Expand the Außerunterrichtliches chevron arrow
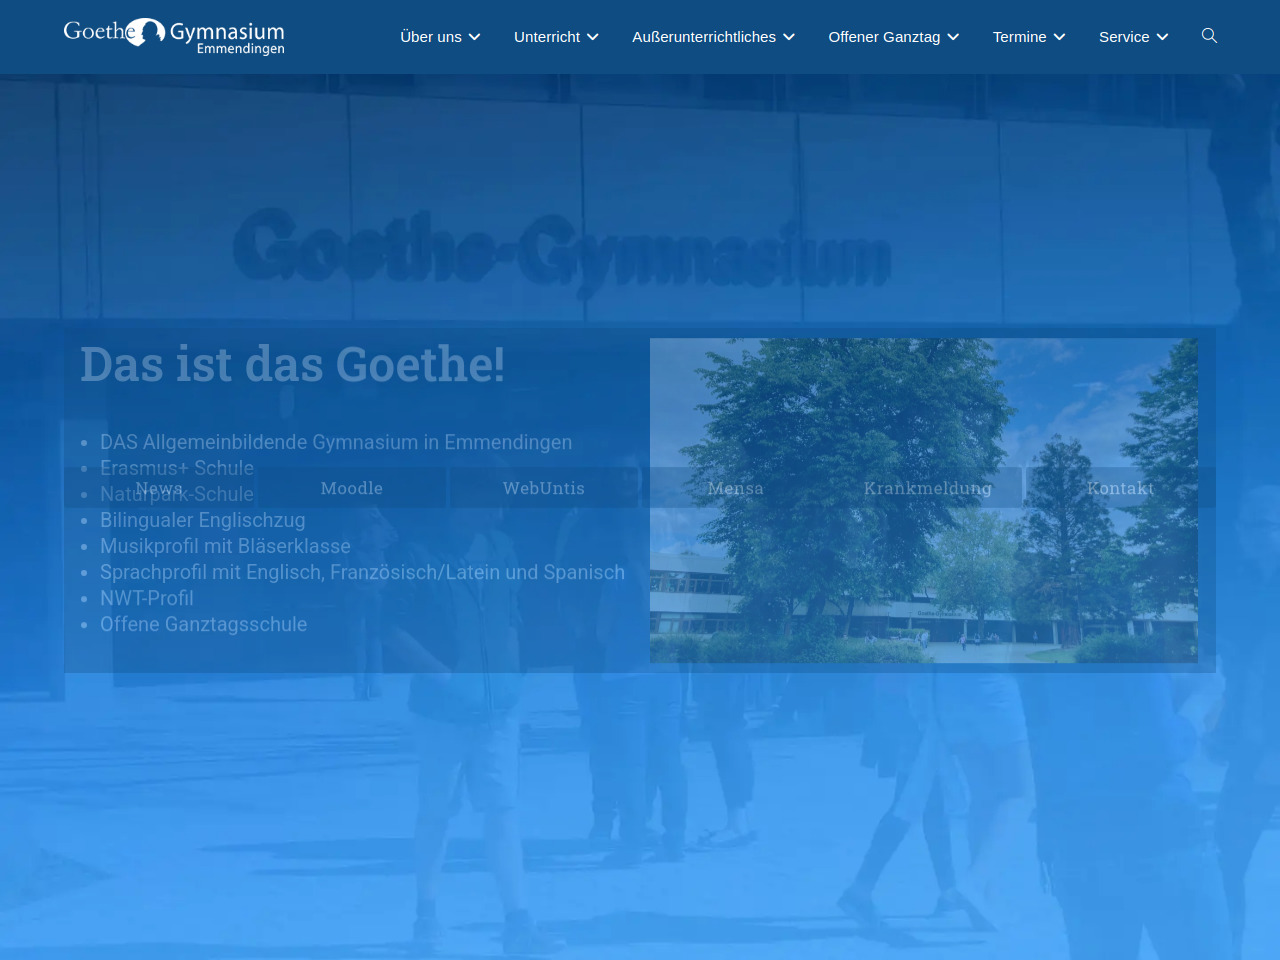This screenshot has width=1280, height=960. click(789, 37)
